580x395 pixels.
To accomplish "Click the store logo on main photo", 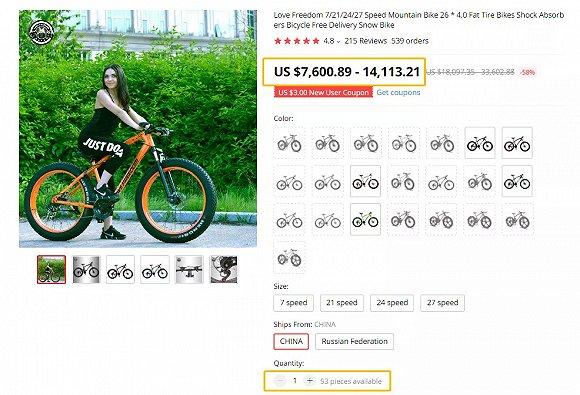I will click(41, 33).
